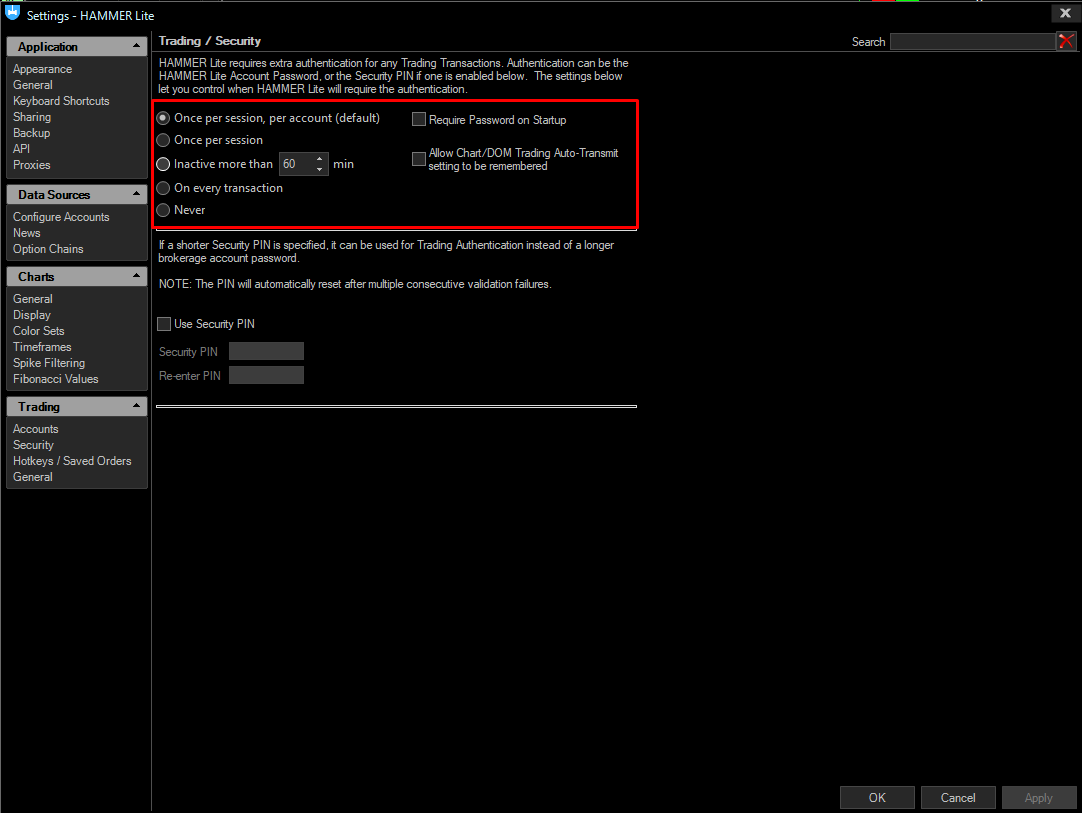Click the Cancel button
The width and height of the screenshot is (1082, 813).
pos(958,797)
